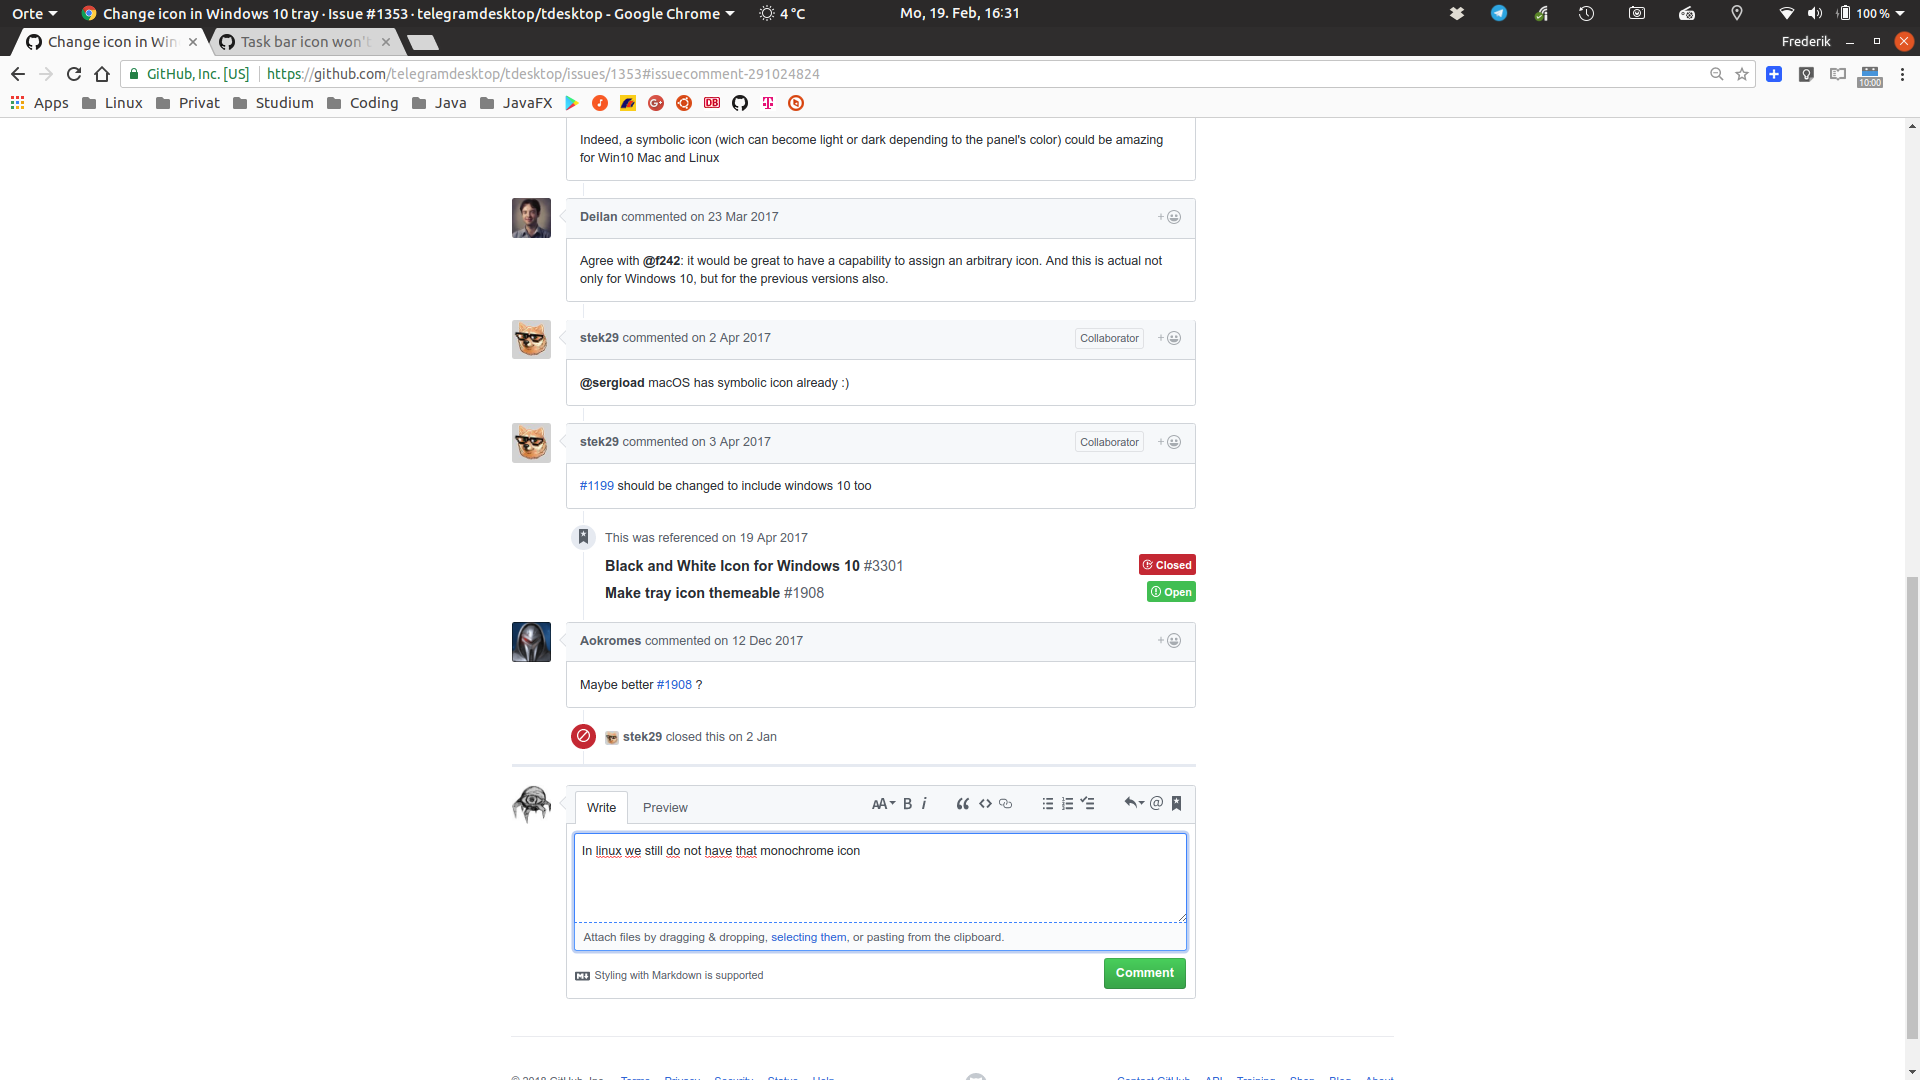Mention a user with @ icon
The height and width of the screenshot is (1080, 1920).
point(1156,803)
